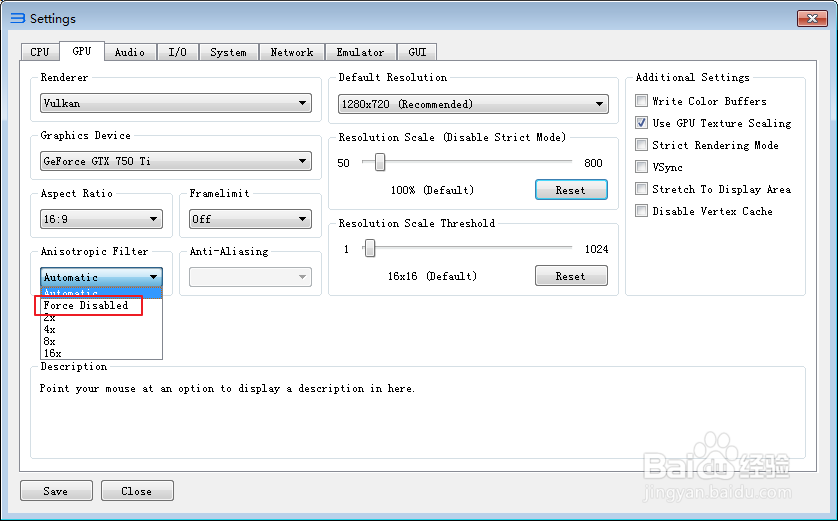The image size is (838, 521).
Task: Tick Stretch To Display Area checkbox
Action: (641, 189)
